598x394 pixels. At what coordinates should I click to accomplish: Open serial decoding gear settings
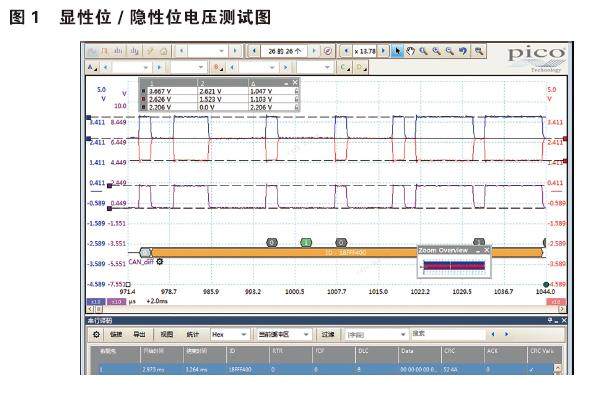pos(96,334)
